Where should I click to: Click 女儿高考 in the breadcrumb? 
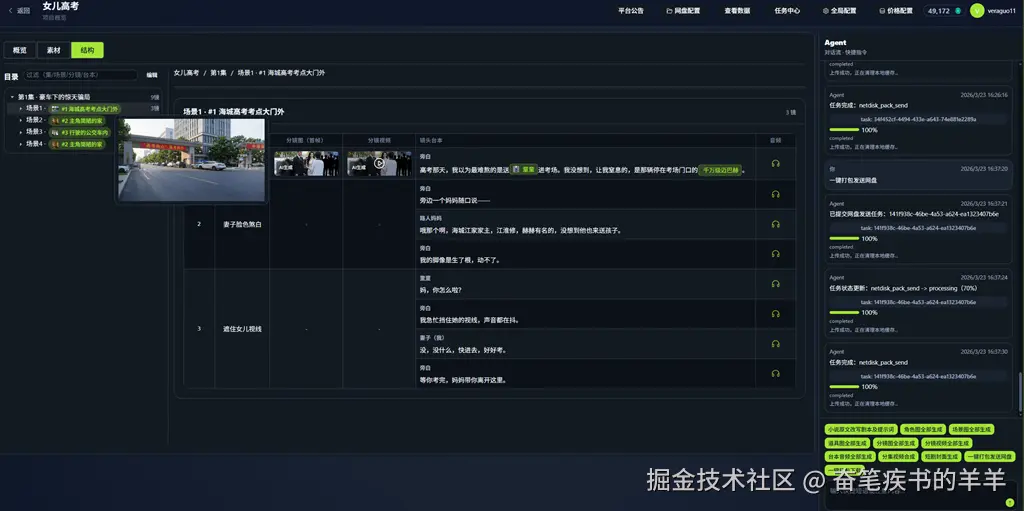click(x=186, y=73)
